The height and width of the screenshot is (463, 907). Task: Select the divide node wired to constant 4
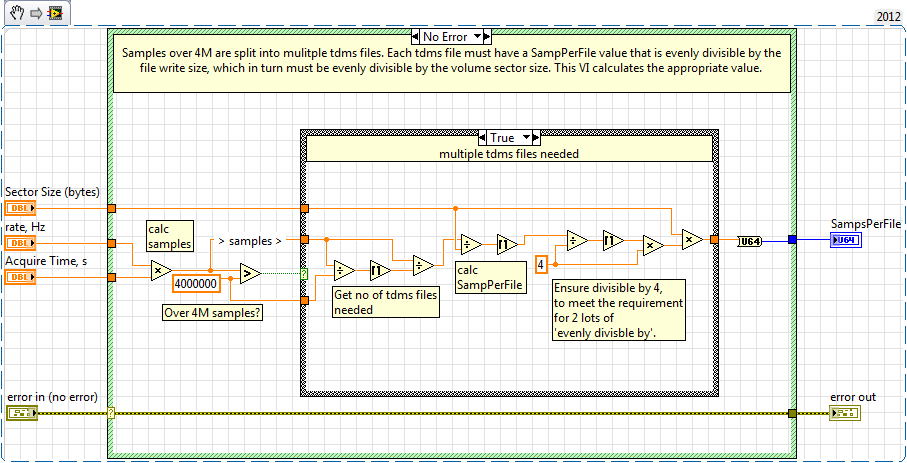tap(576, 240)
